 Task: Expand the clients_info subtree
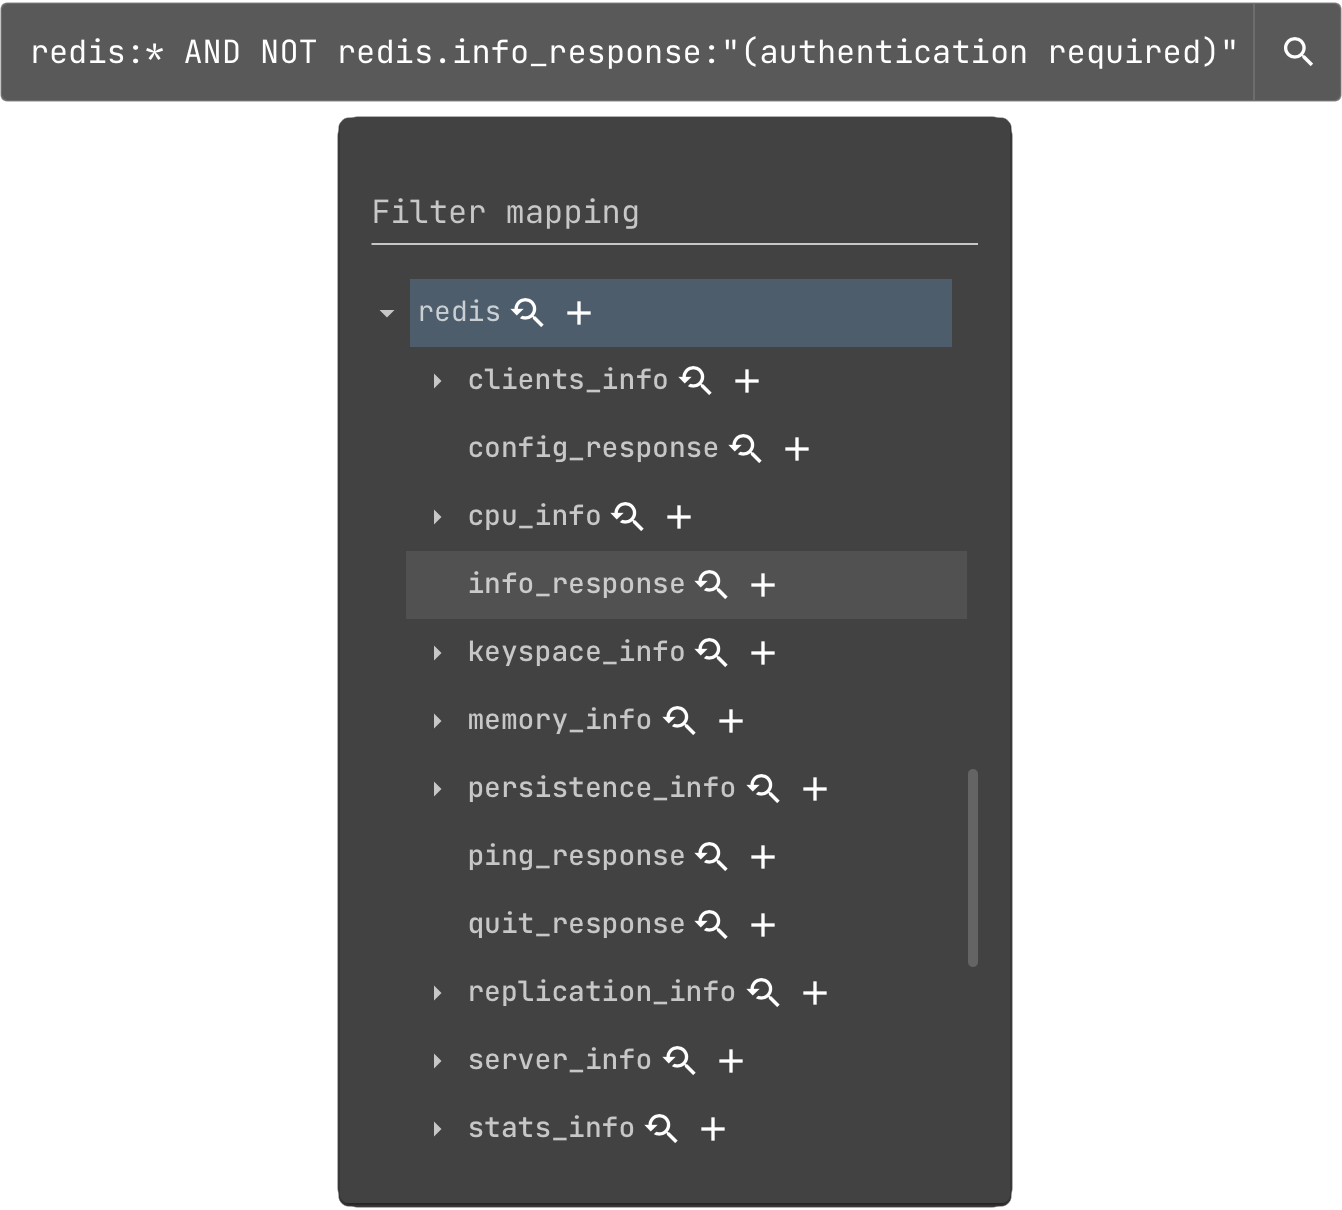click(437, 381)
